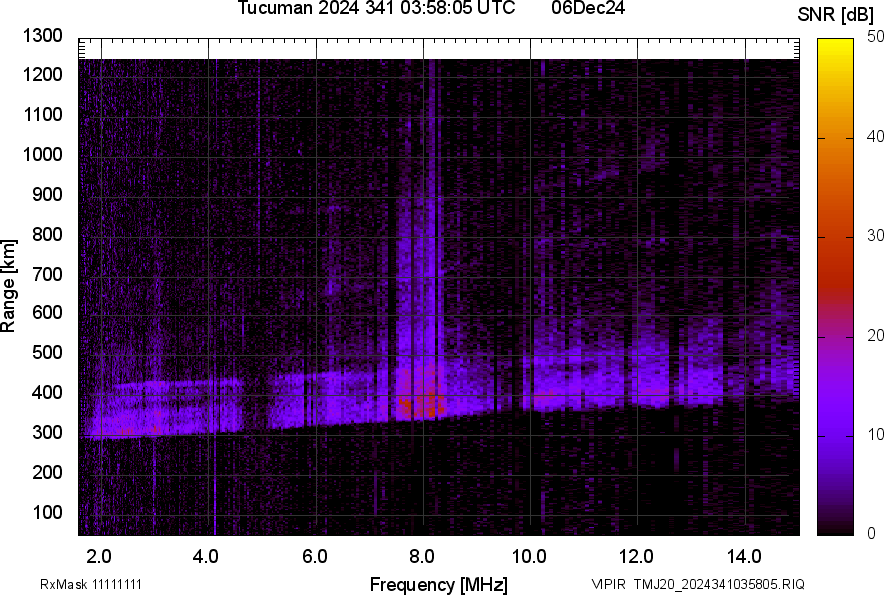
Task: Click the frequency tick label '4.0'
Action: tap(206, 557)
